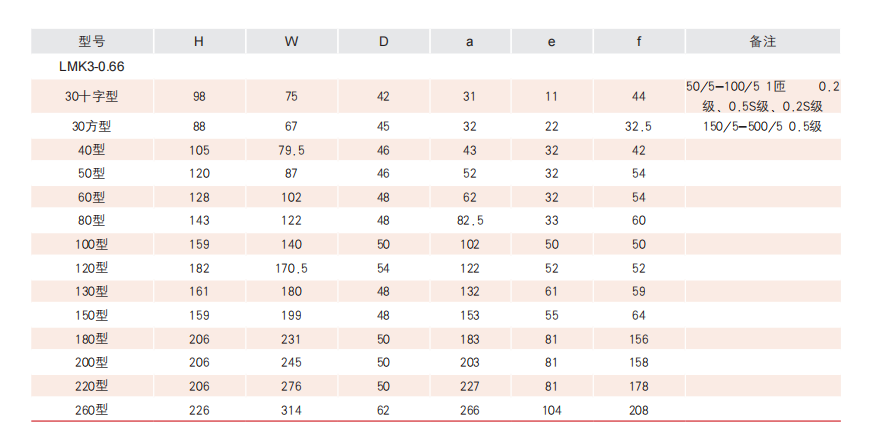Select the D column header
This screenshot has width=889, height=435.
point(384,42)
